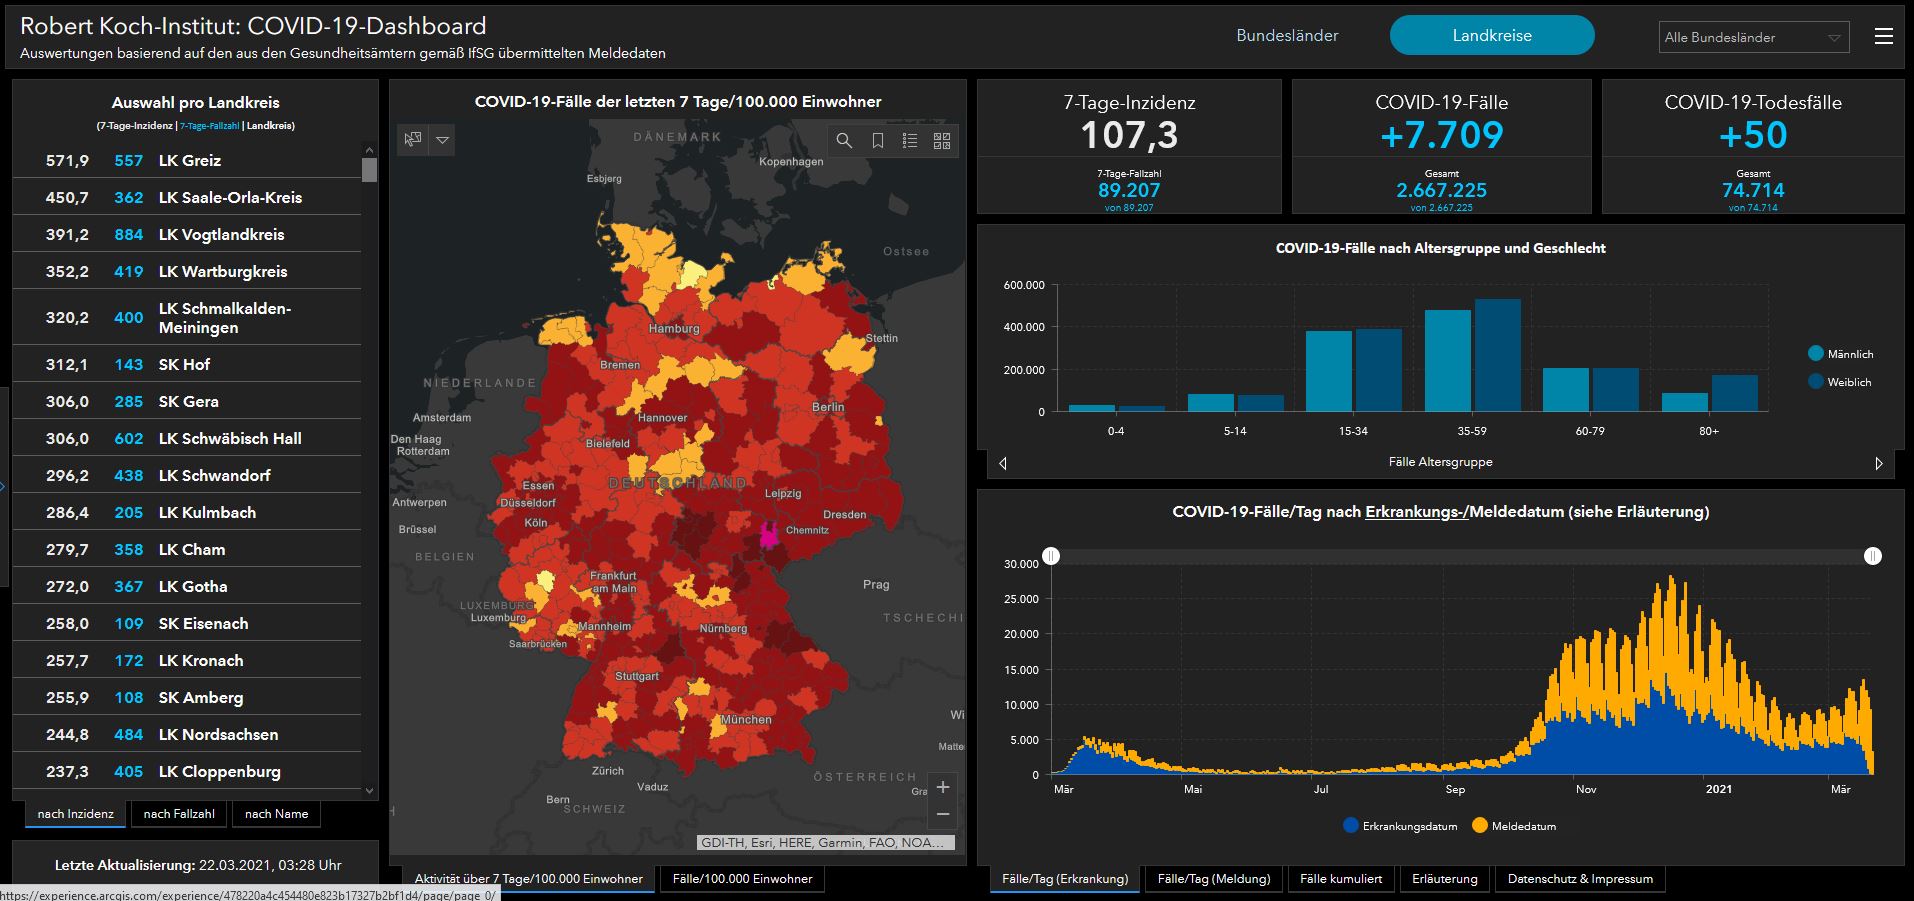Show the map legend list icon
This screenshot has height=901, width=1914.
coord(910,141)
